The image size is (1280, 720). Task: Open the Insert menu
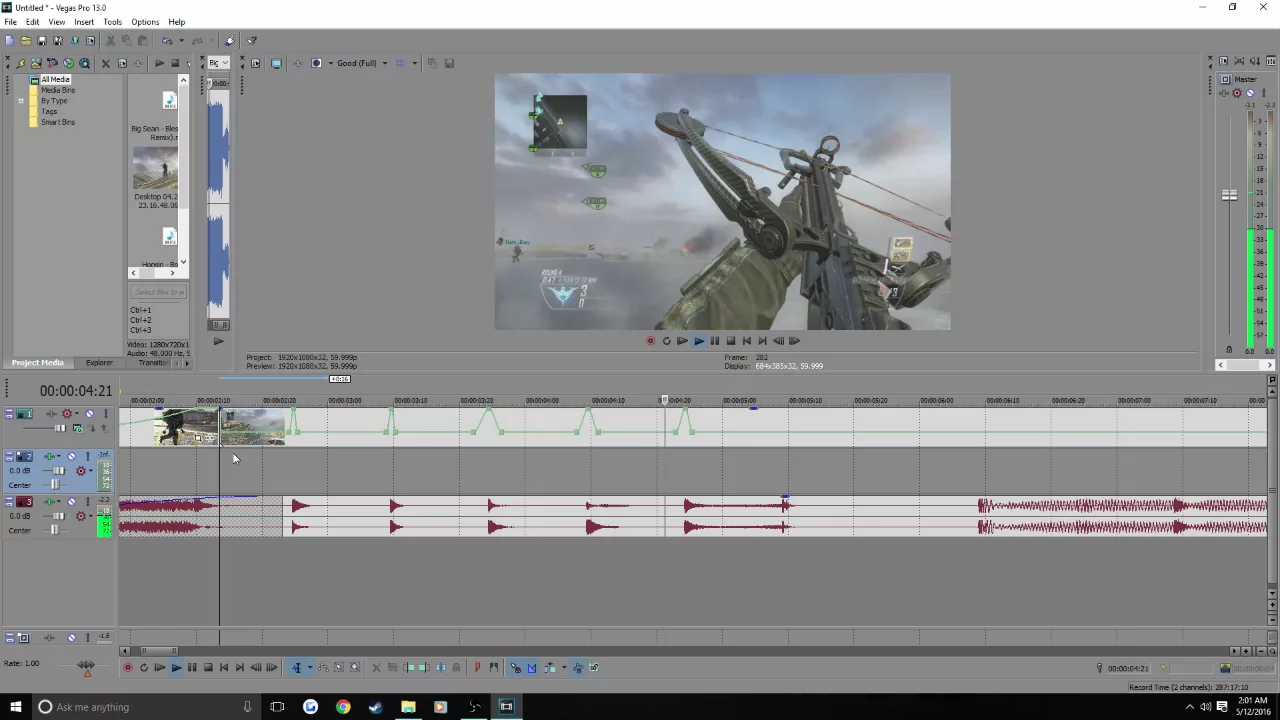[84, 22]
